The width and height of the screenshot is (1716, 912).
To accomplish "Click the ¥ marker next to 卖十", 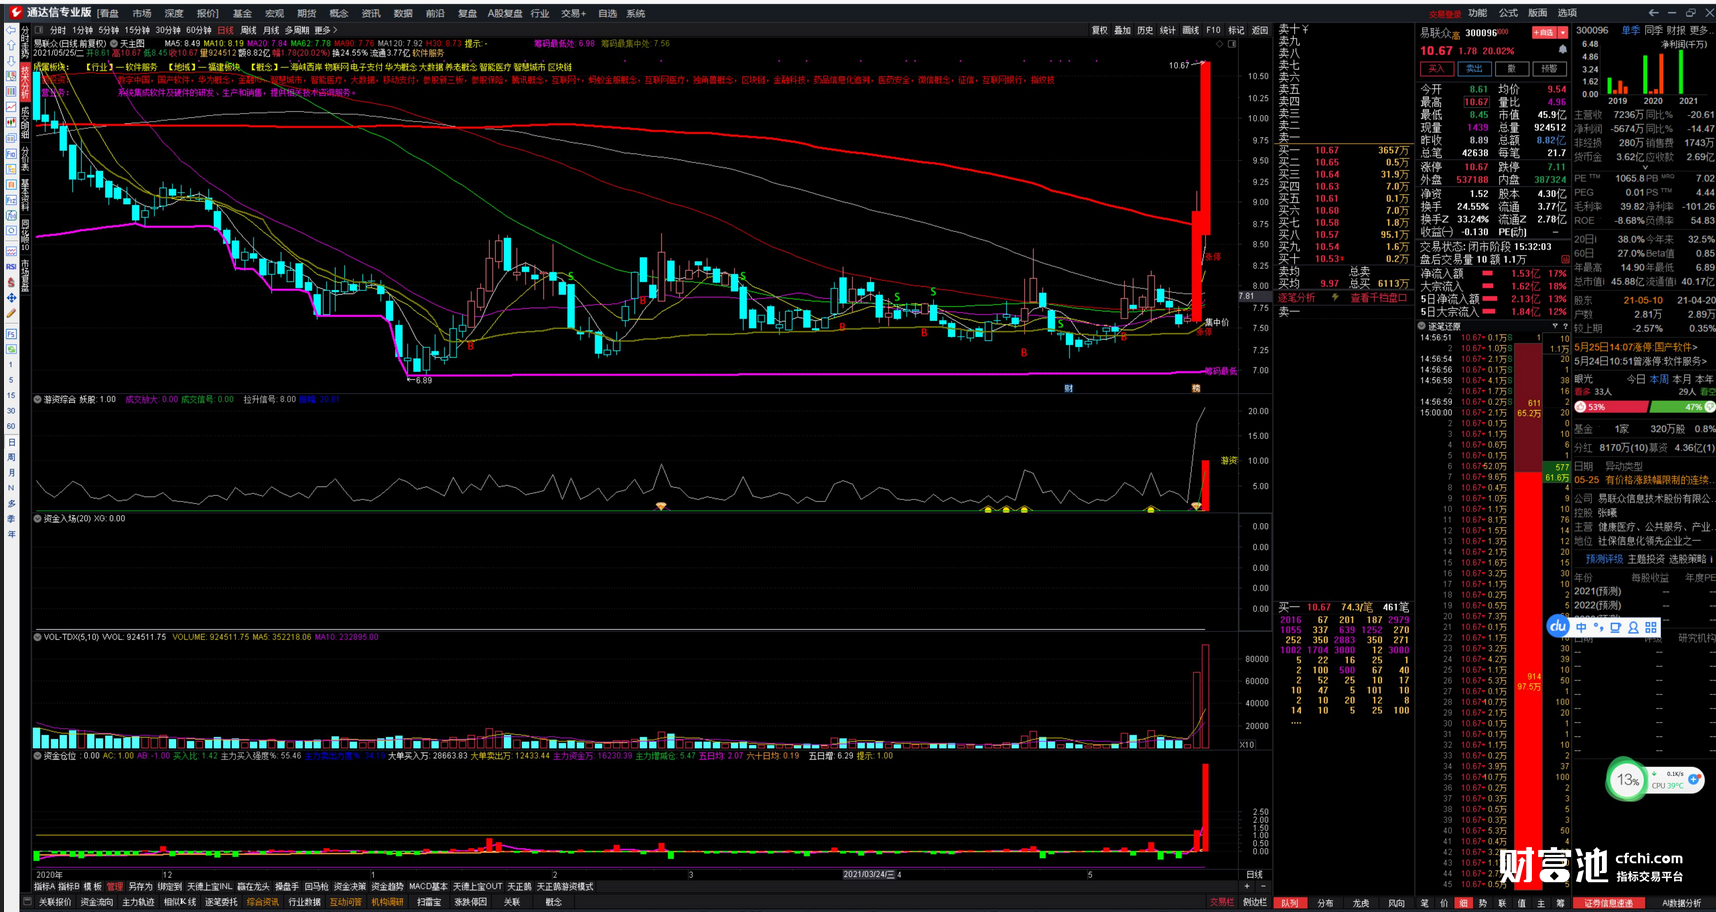I will click(1305, 29).
